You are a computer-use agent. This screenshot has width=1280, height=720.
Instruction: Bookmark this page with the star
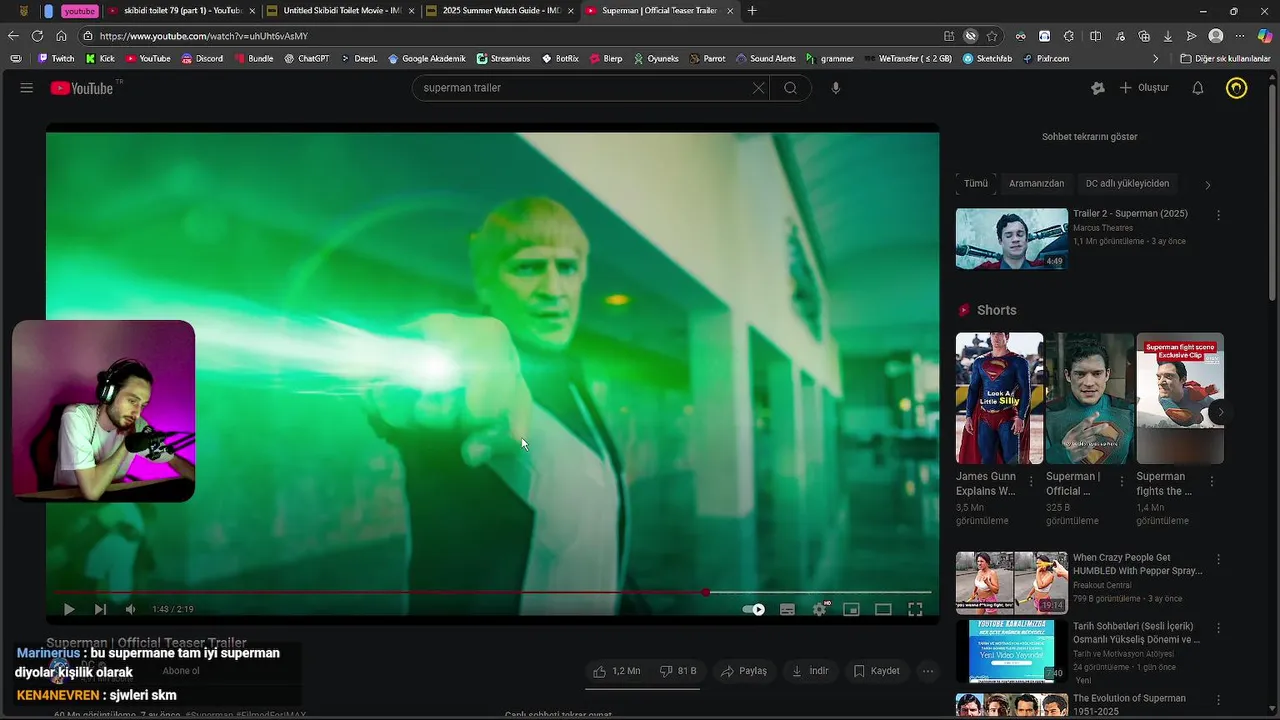coord(992,36)
